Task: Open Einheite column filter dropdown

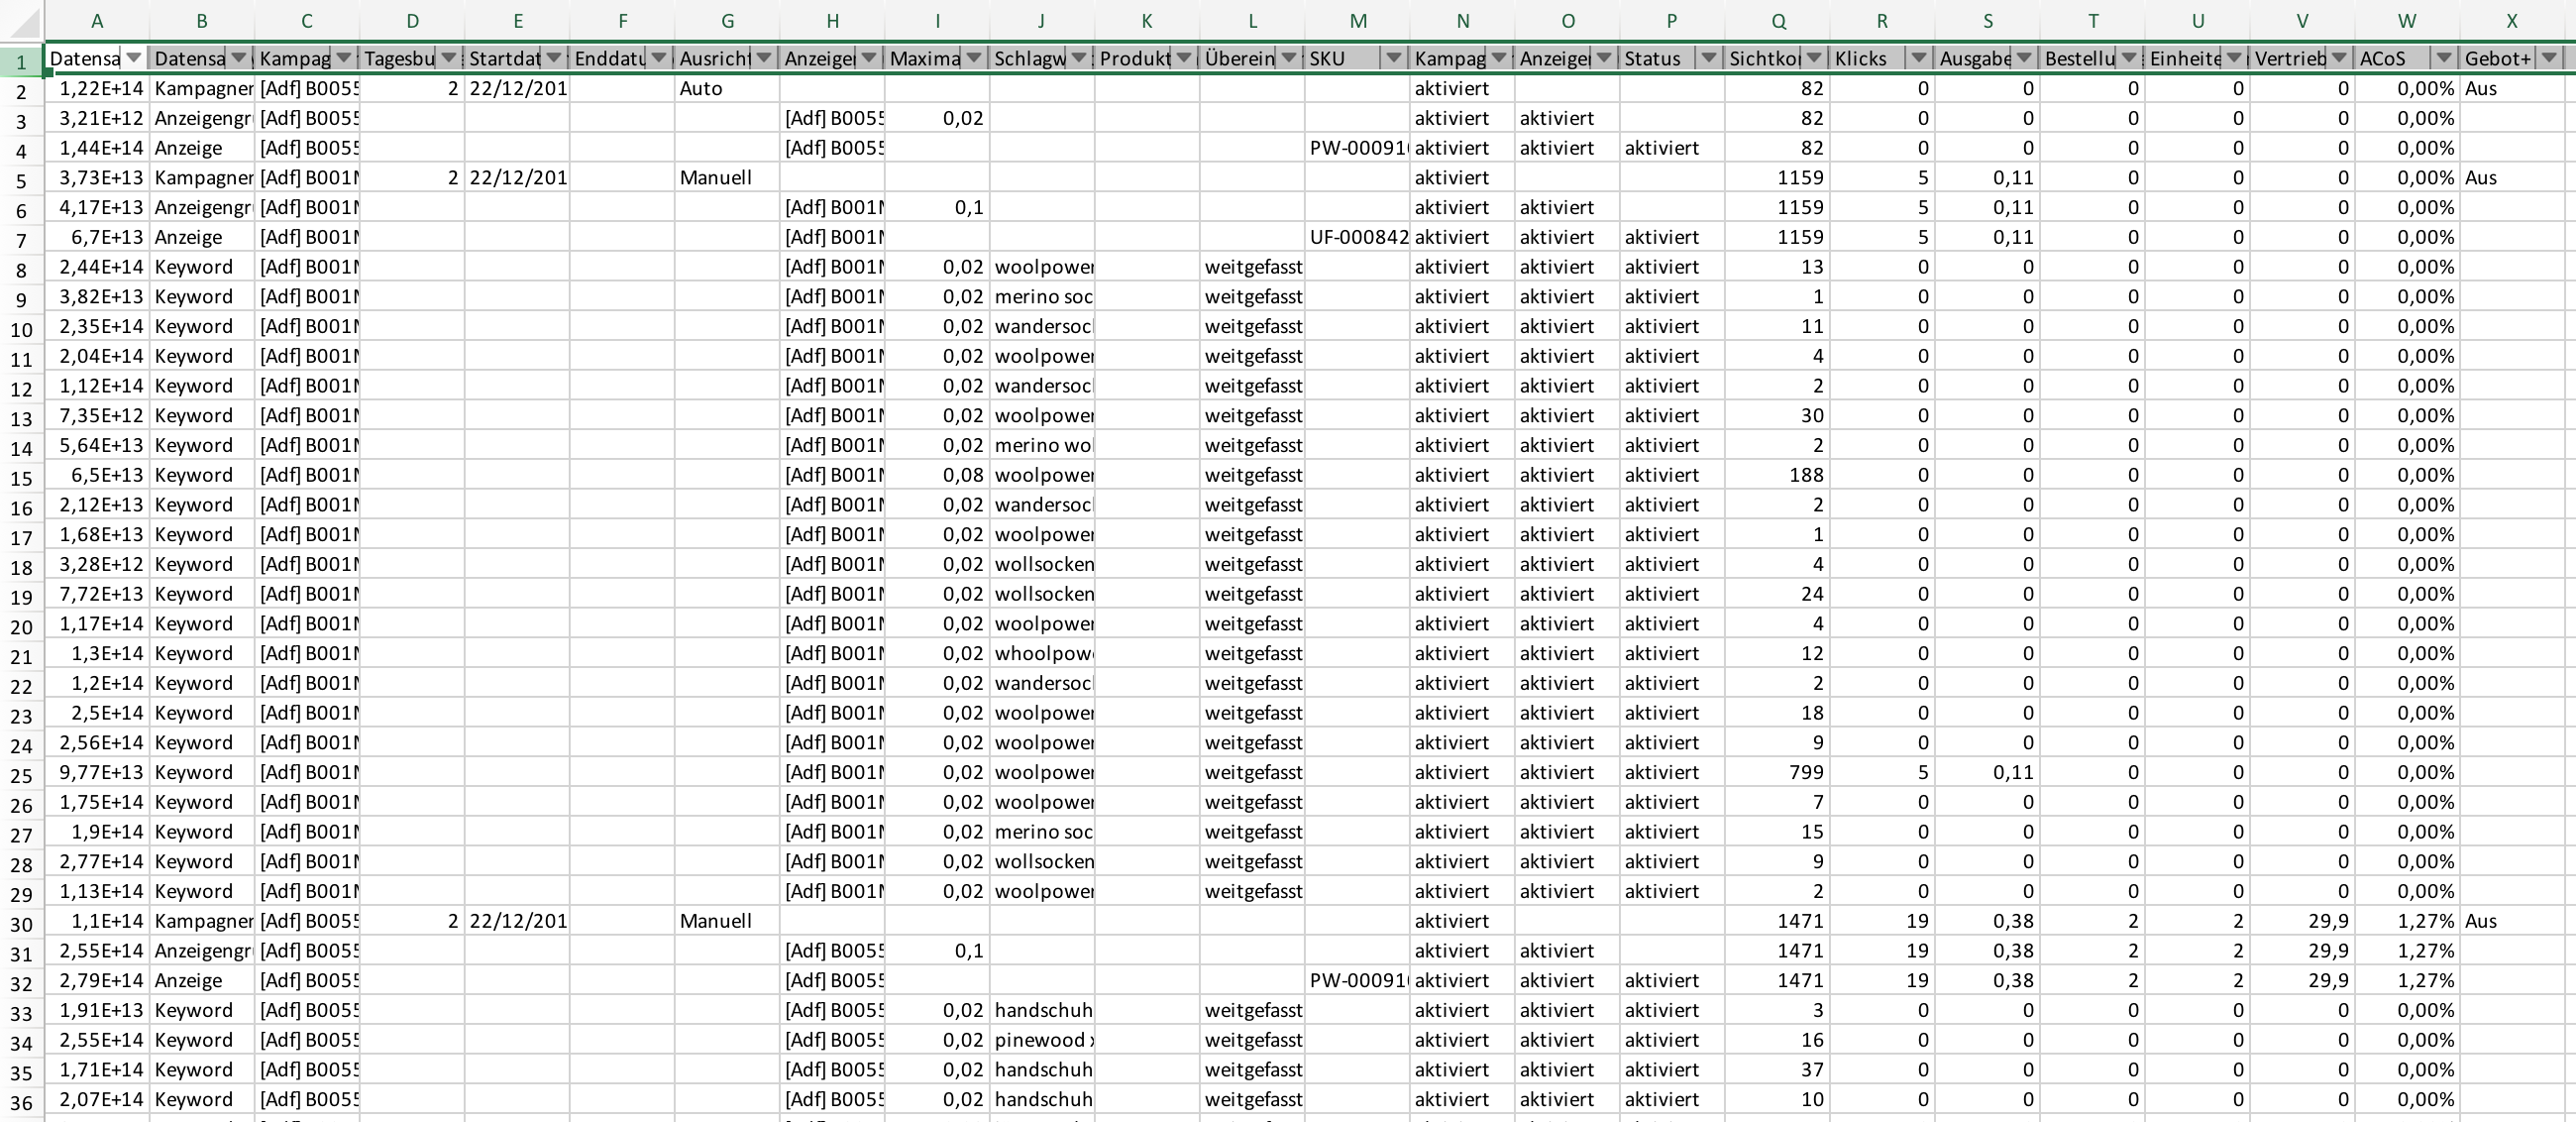Action: (2233, 58)
